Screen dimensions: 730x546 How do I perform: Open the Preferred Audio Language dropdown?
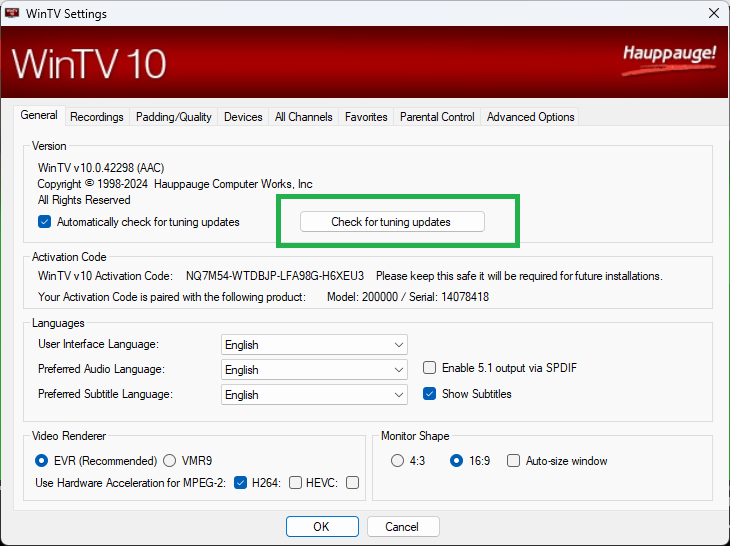click(x=314, y=370)
